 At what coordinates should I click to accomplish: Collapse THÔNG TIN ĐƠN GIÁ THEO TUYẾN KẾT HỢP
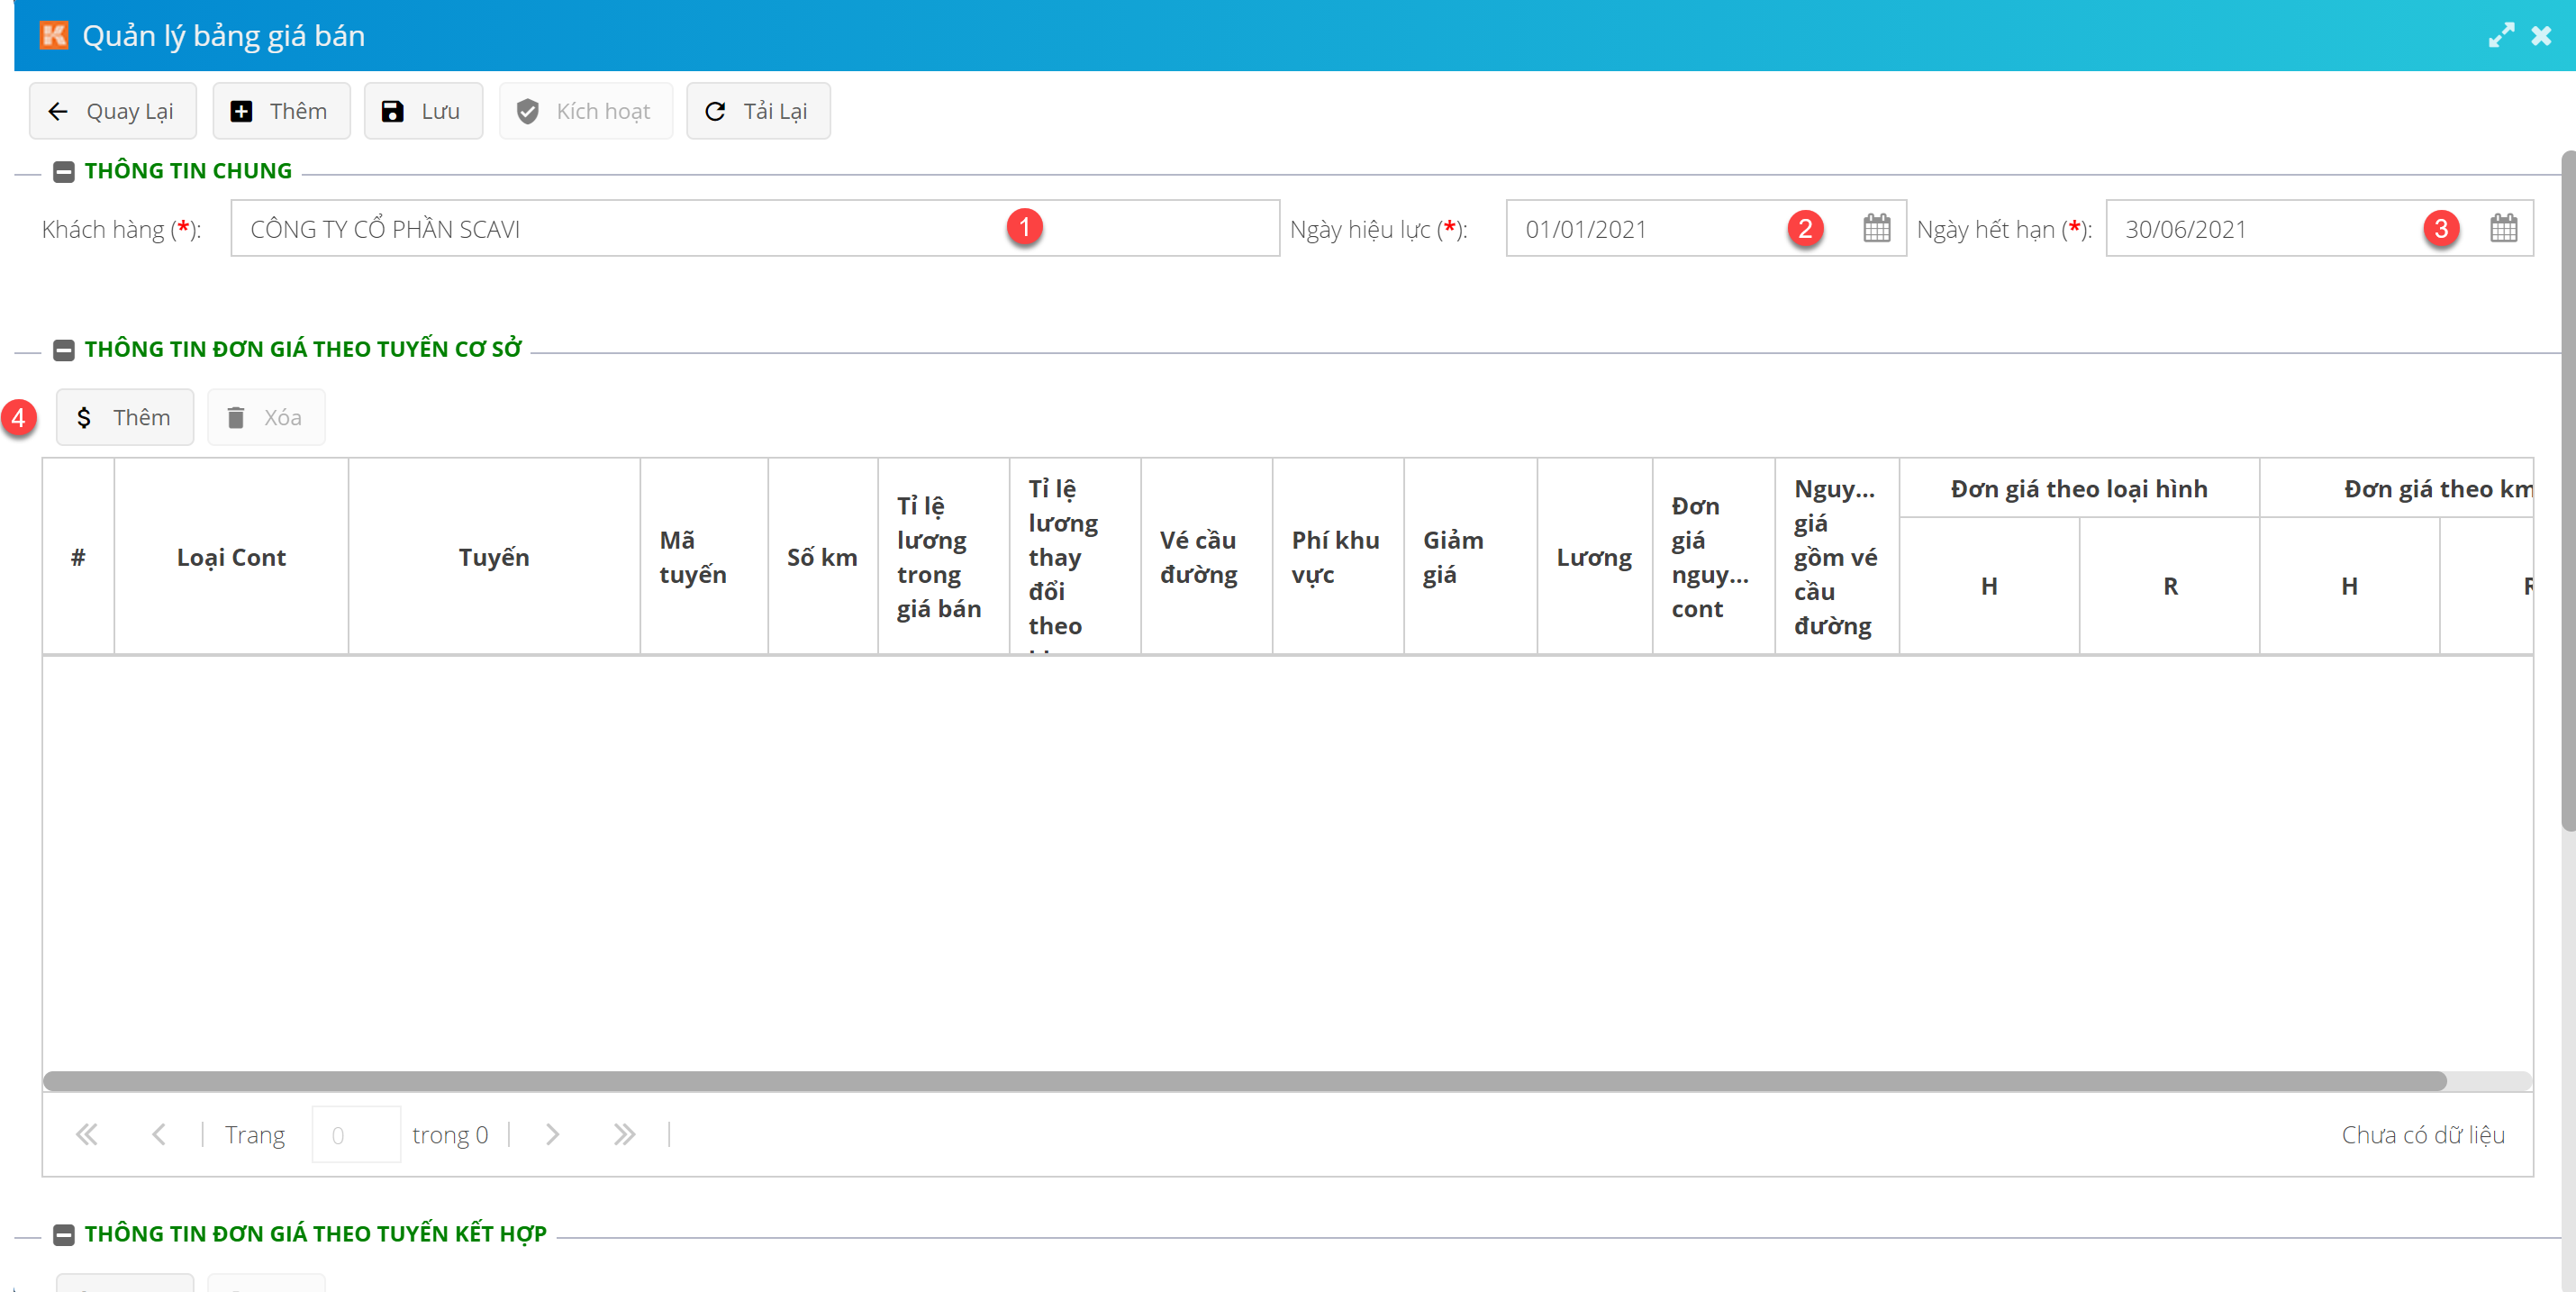64,1234
